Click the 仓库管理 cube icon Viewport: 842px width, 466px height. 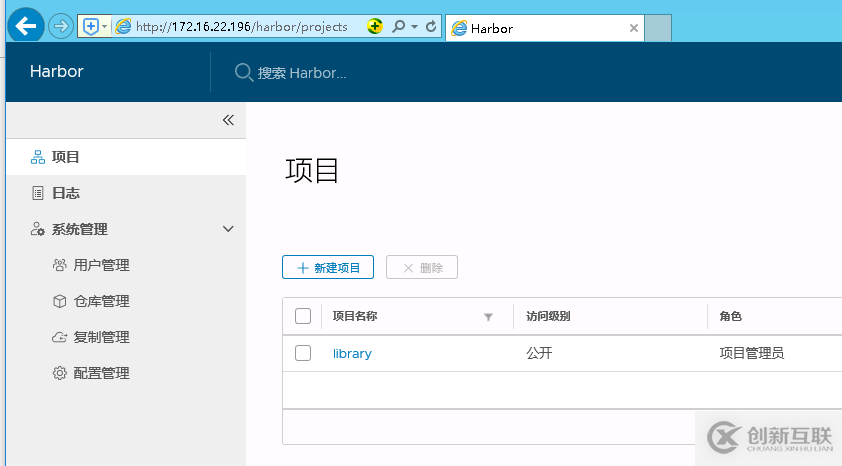coord(60,301)
